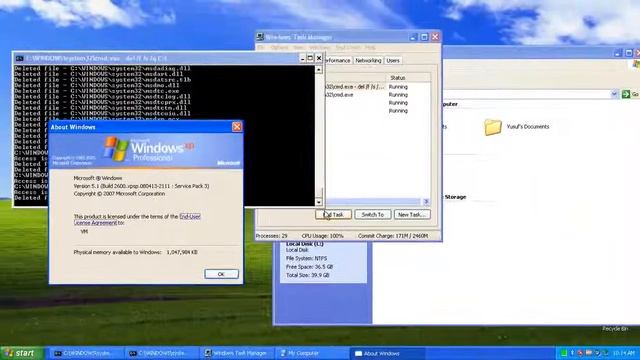Image resolution: width=640 pixels, height=360 pixels.
Task: Open the Shut Down menu in Task Manager
Action: 348,48
